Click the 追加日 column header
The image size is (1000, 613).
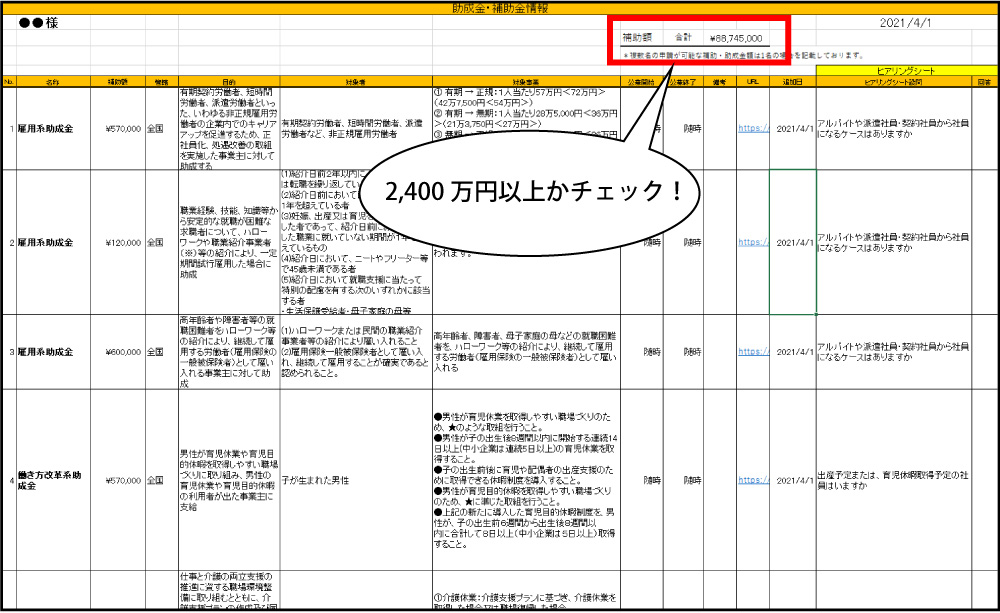[x=793, y=81]
